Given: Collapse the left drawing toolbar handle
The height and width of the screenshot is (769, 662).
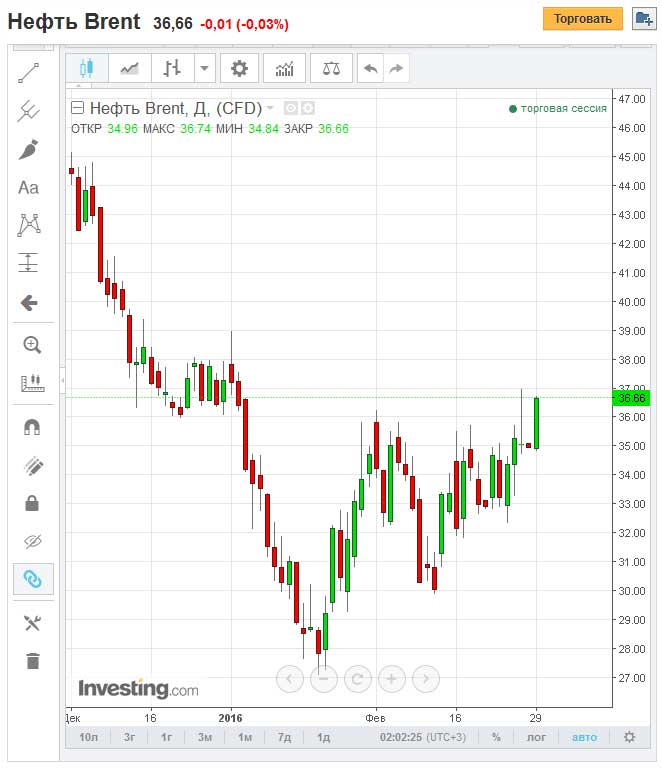Looking at the screenshot, I should pyautogui.click(x=62, y=380).
